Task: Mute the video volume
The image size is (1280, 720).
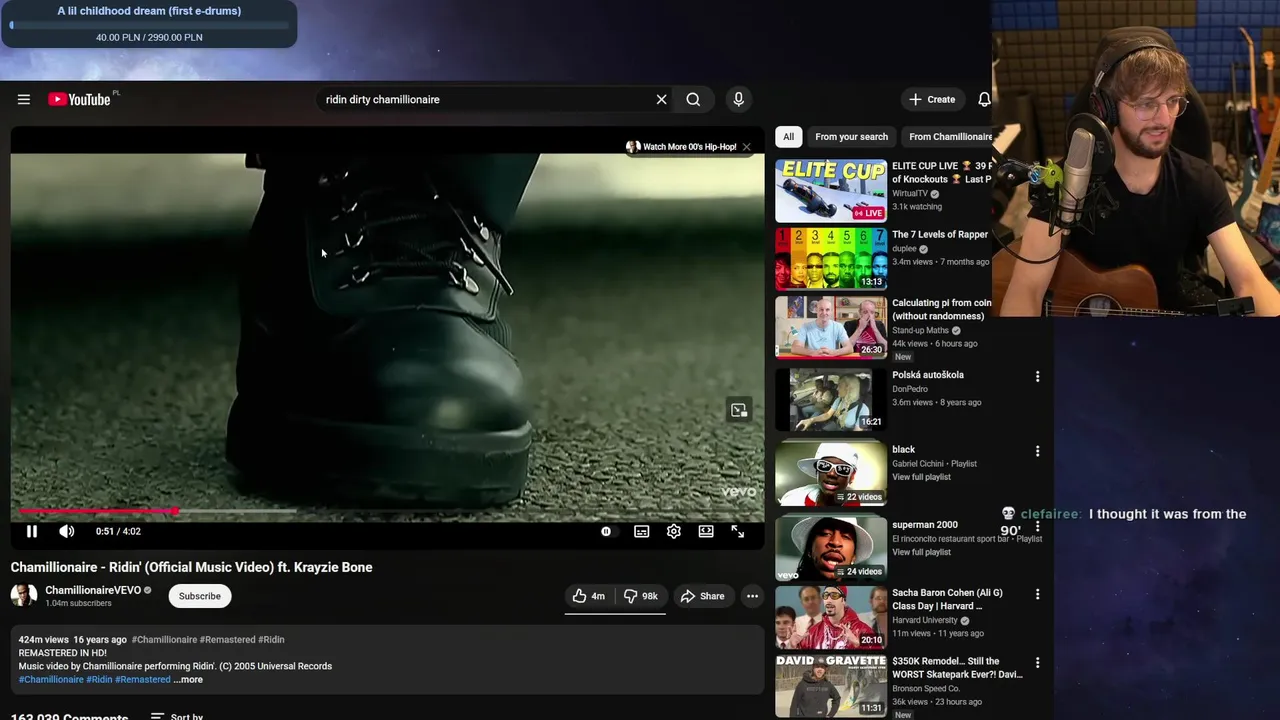Action: (x=66, y=532)
